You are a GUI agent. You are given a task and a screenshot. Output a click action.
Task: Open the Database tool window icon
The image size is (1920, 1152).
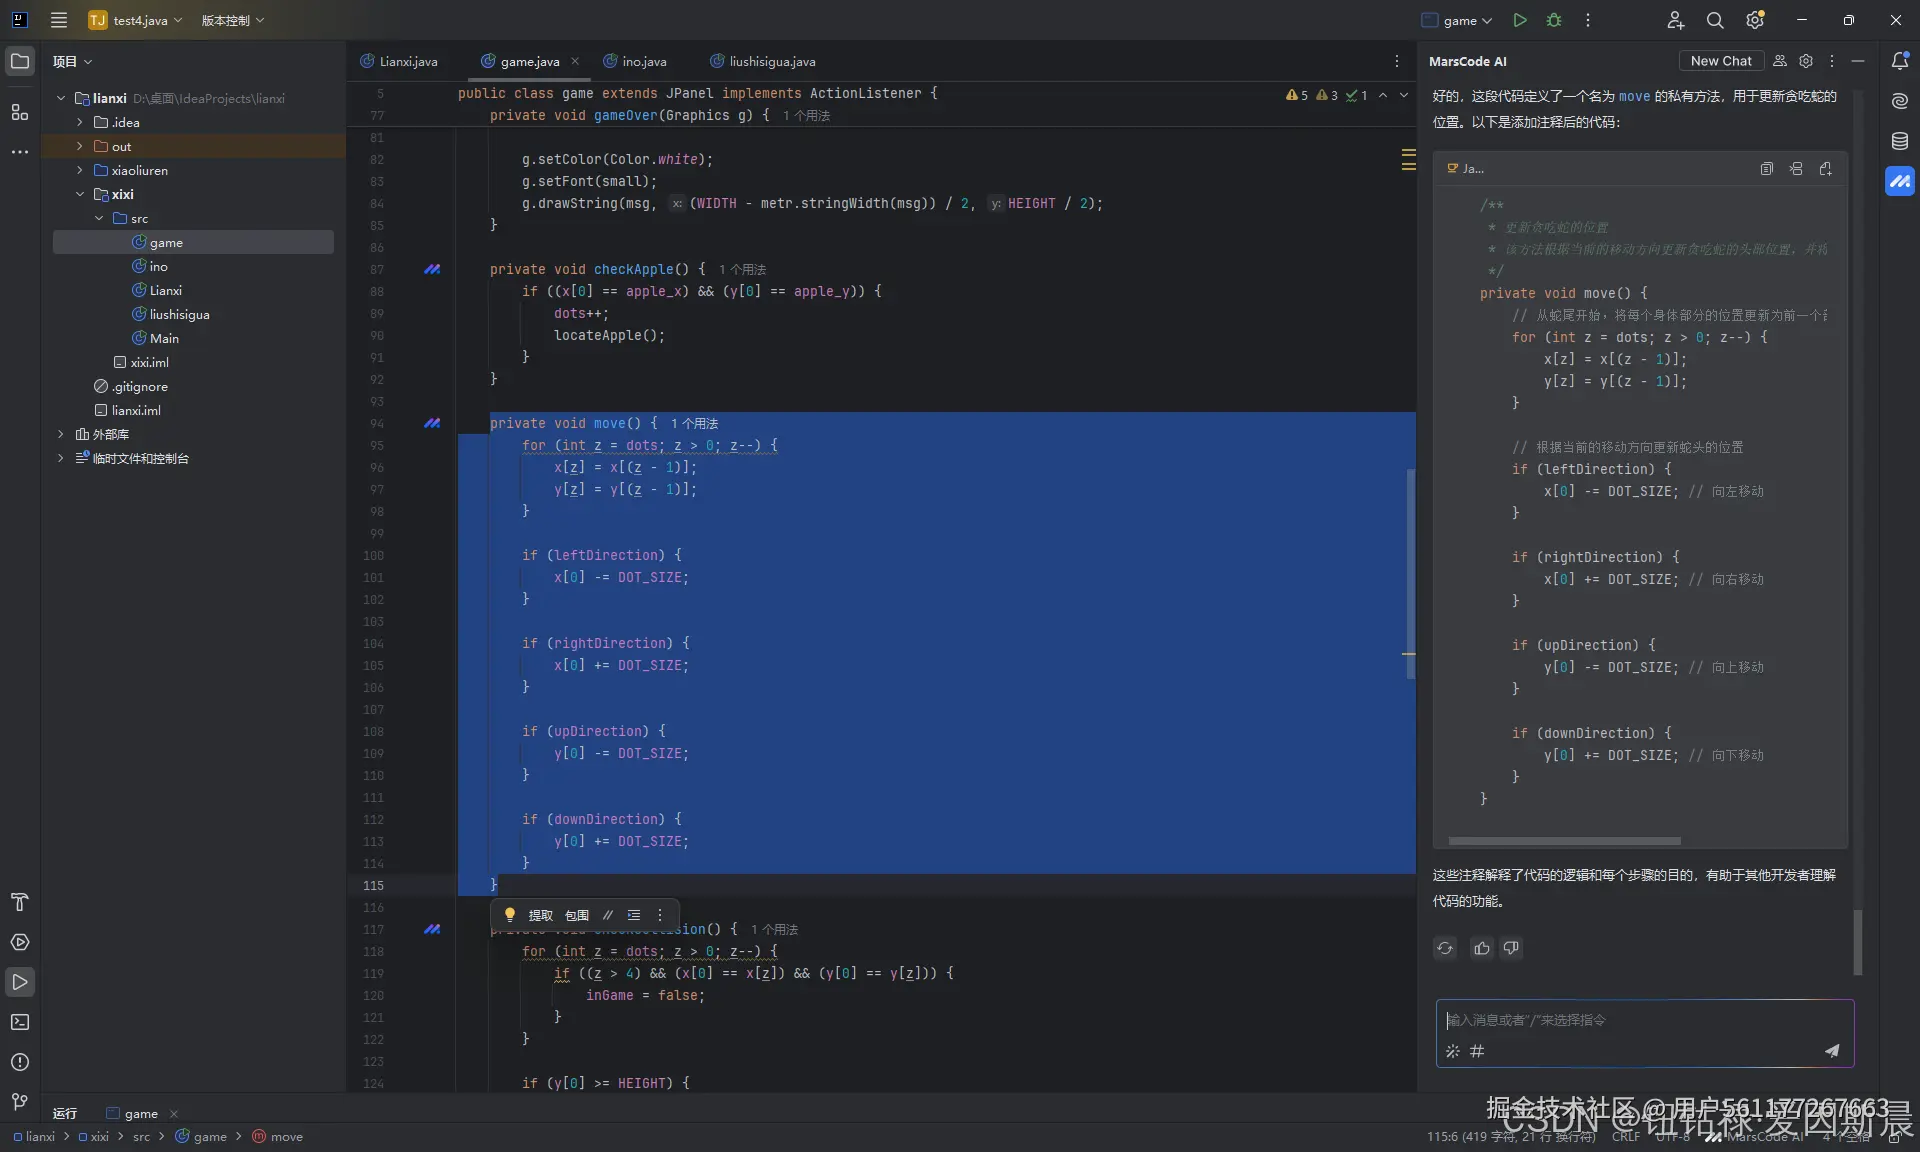1899,141
